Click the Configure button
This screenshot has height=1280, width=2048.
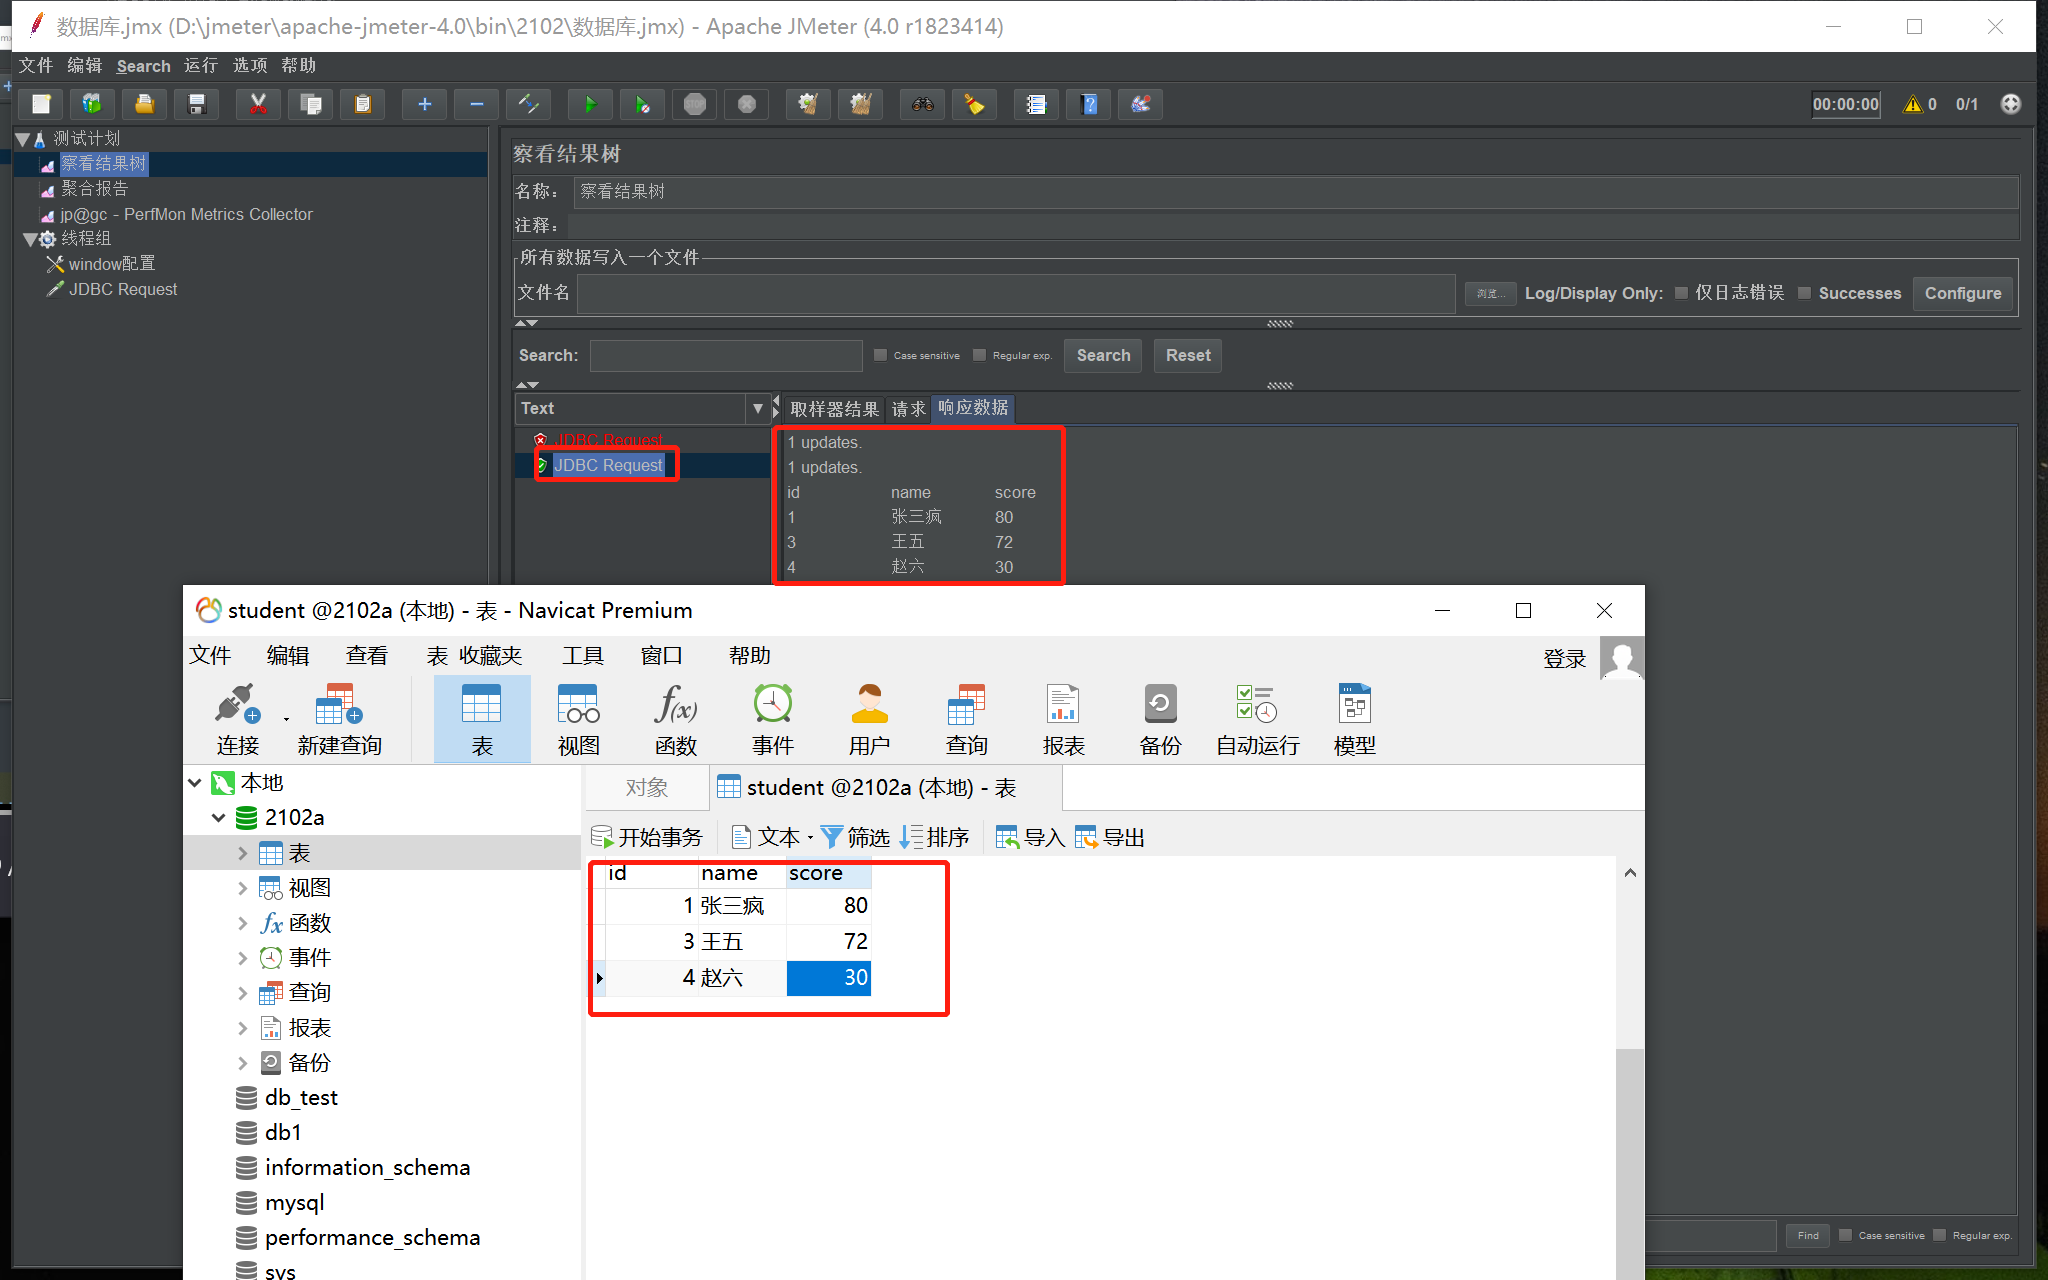pos(1962,293)
